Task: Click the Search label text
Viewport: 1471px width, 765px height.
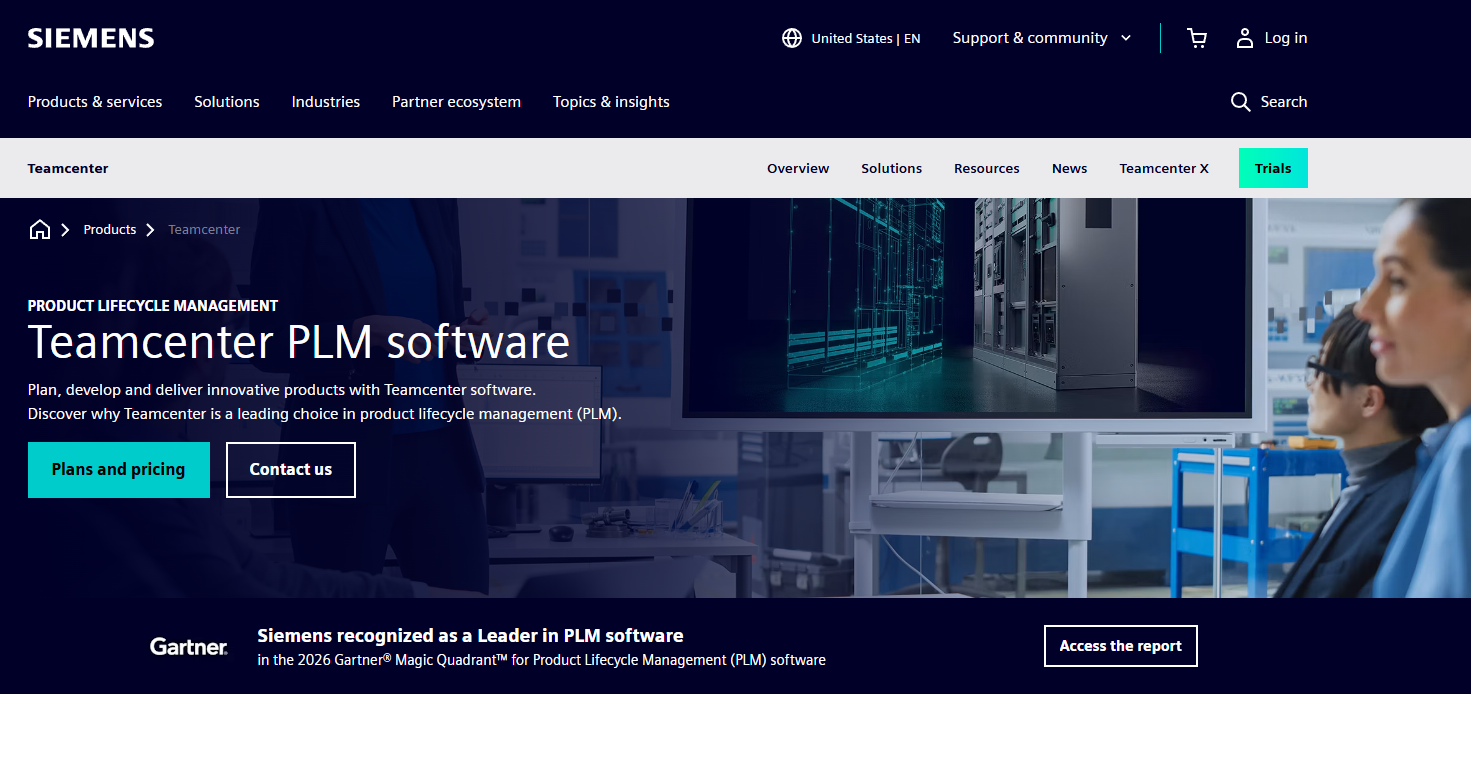Action: [1284, 102]
